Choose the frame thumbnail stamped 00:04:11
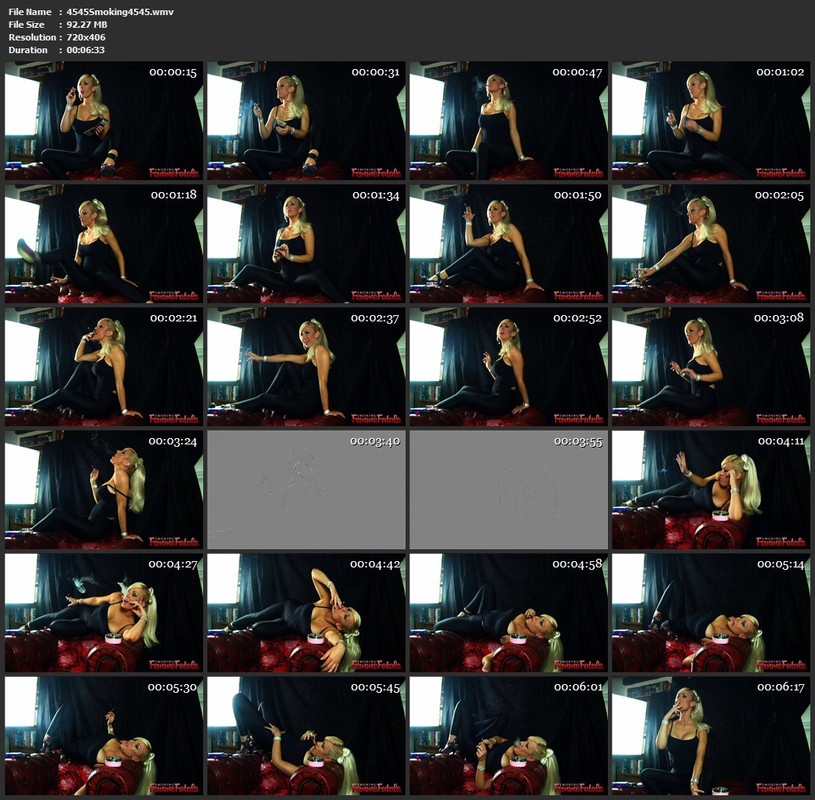This screenshot has width=815, height=800. tap(711, 490)
